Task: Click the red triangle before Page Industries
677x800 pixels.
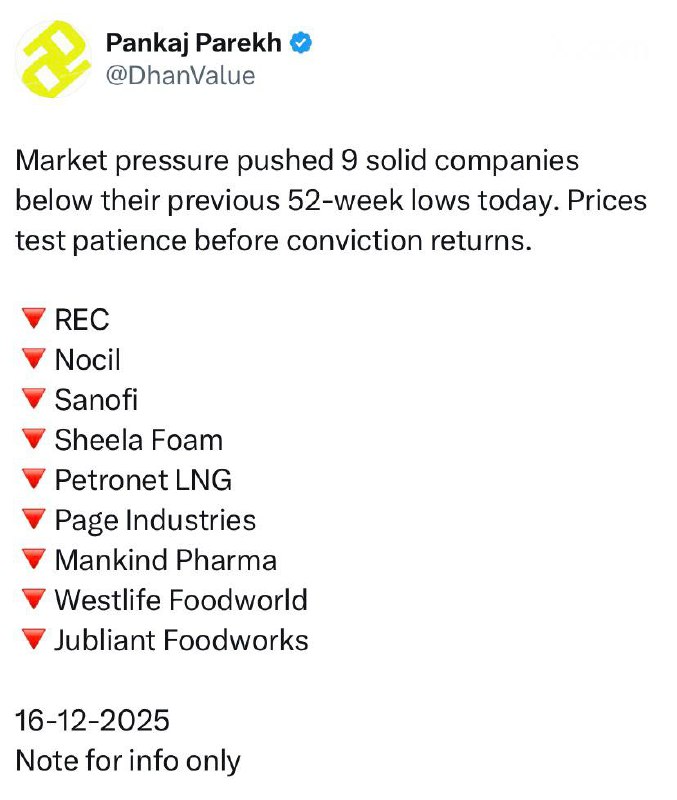Action: (33, 520)
